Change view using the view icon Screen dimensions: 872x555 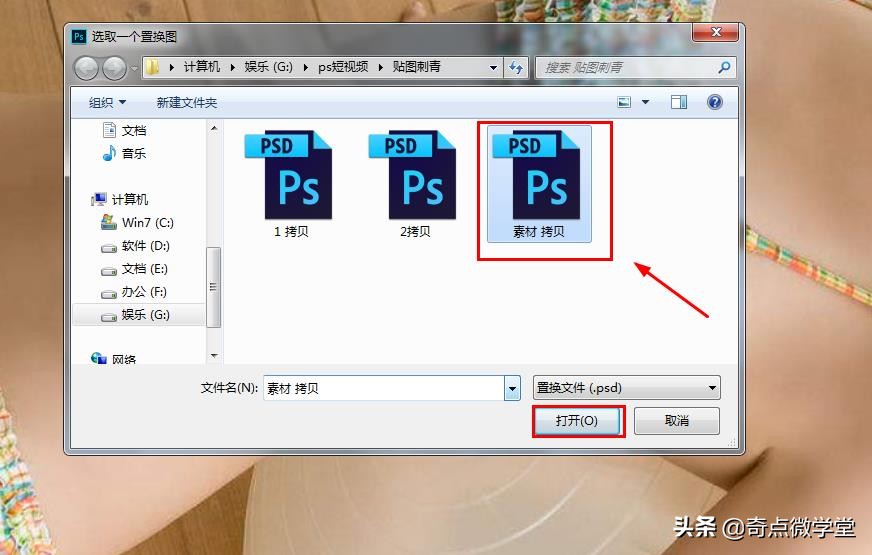pos(625,102)
